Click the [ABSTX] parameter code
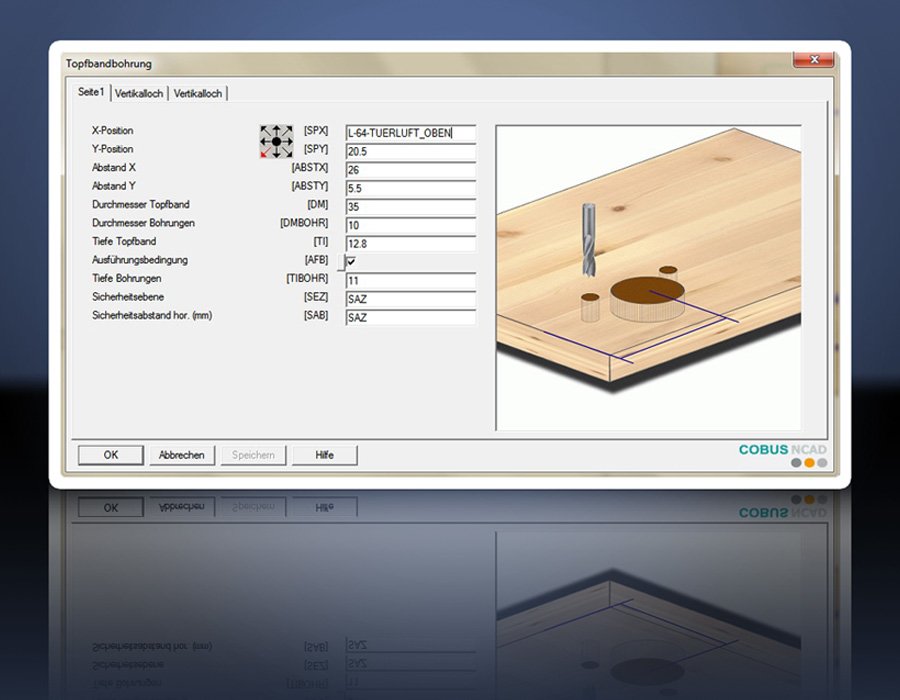The image size is (900, 700). [x=310, y=168]
